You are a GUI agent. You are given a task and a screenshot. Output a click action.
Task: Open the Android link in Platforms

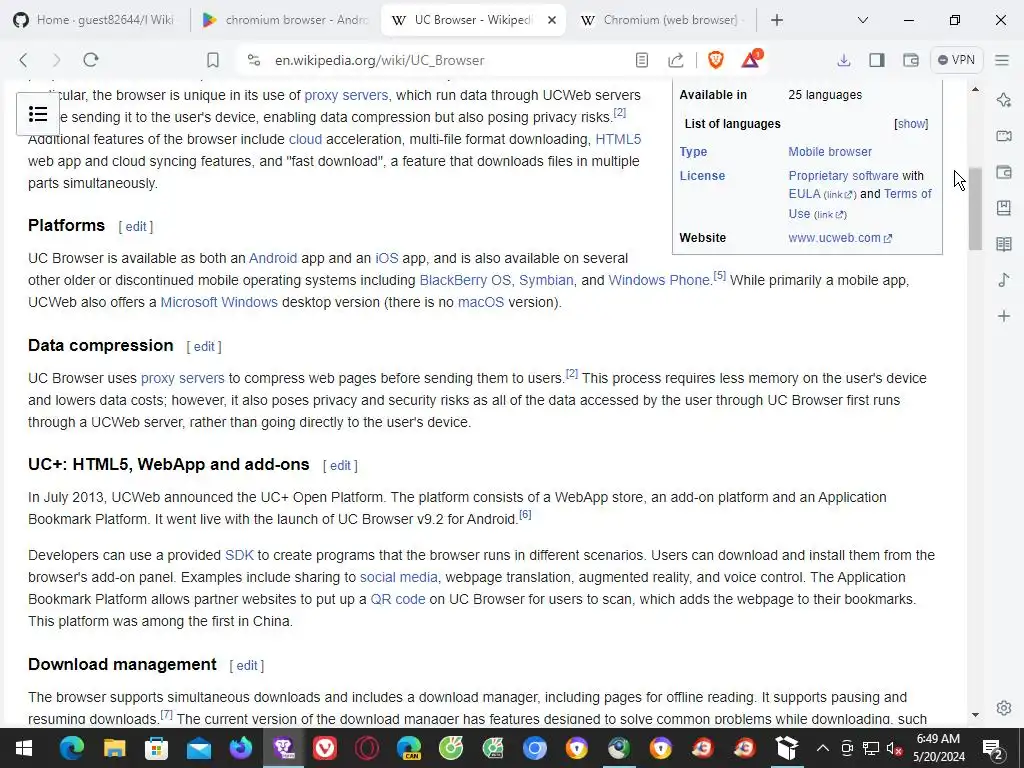click(x=273, y=258)
